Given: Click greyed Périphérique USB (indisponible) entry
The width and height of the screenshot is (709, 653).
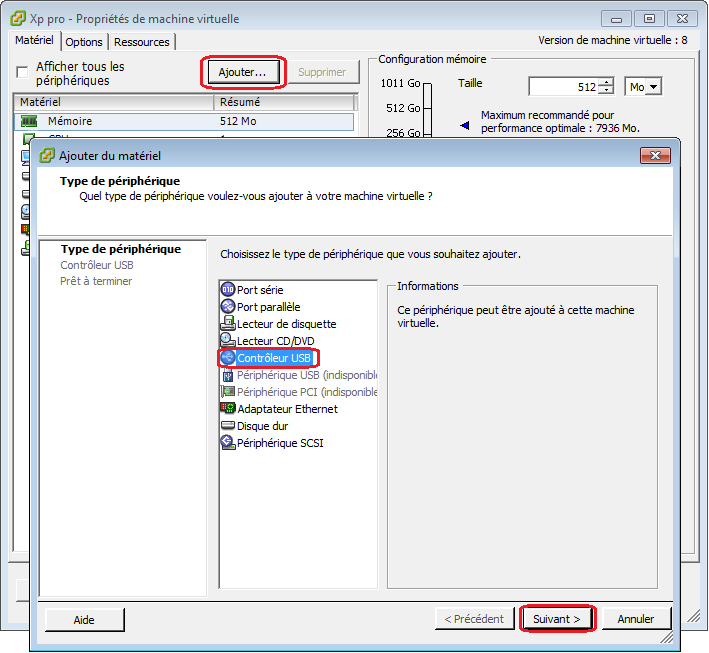Looking at the screenshot, I should 307,375.
